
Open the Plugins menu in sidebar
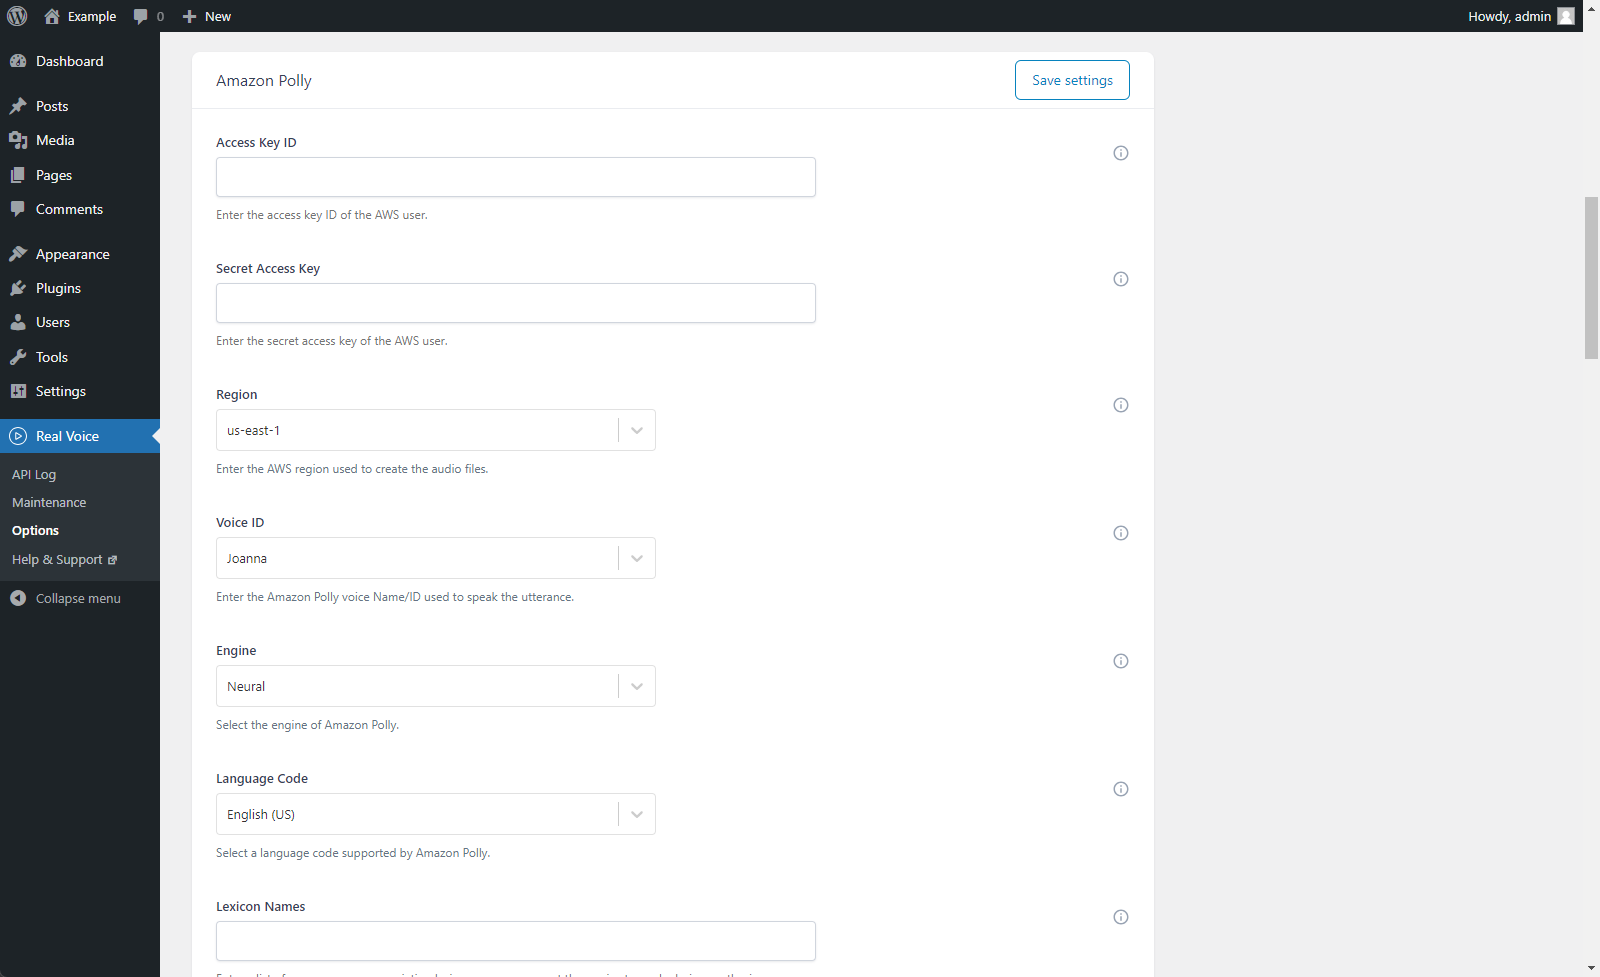[58, 288]
